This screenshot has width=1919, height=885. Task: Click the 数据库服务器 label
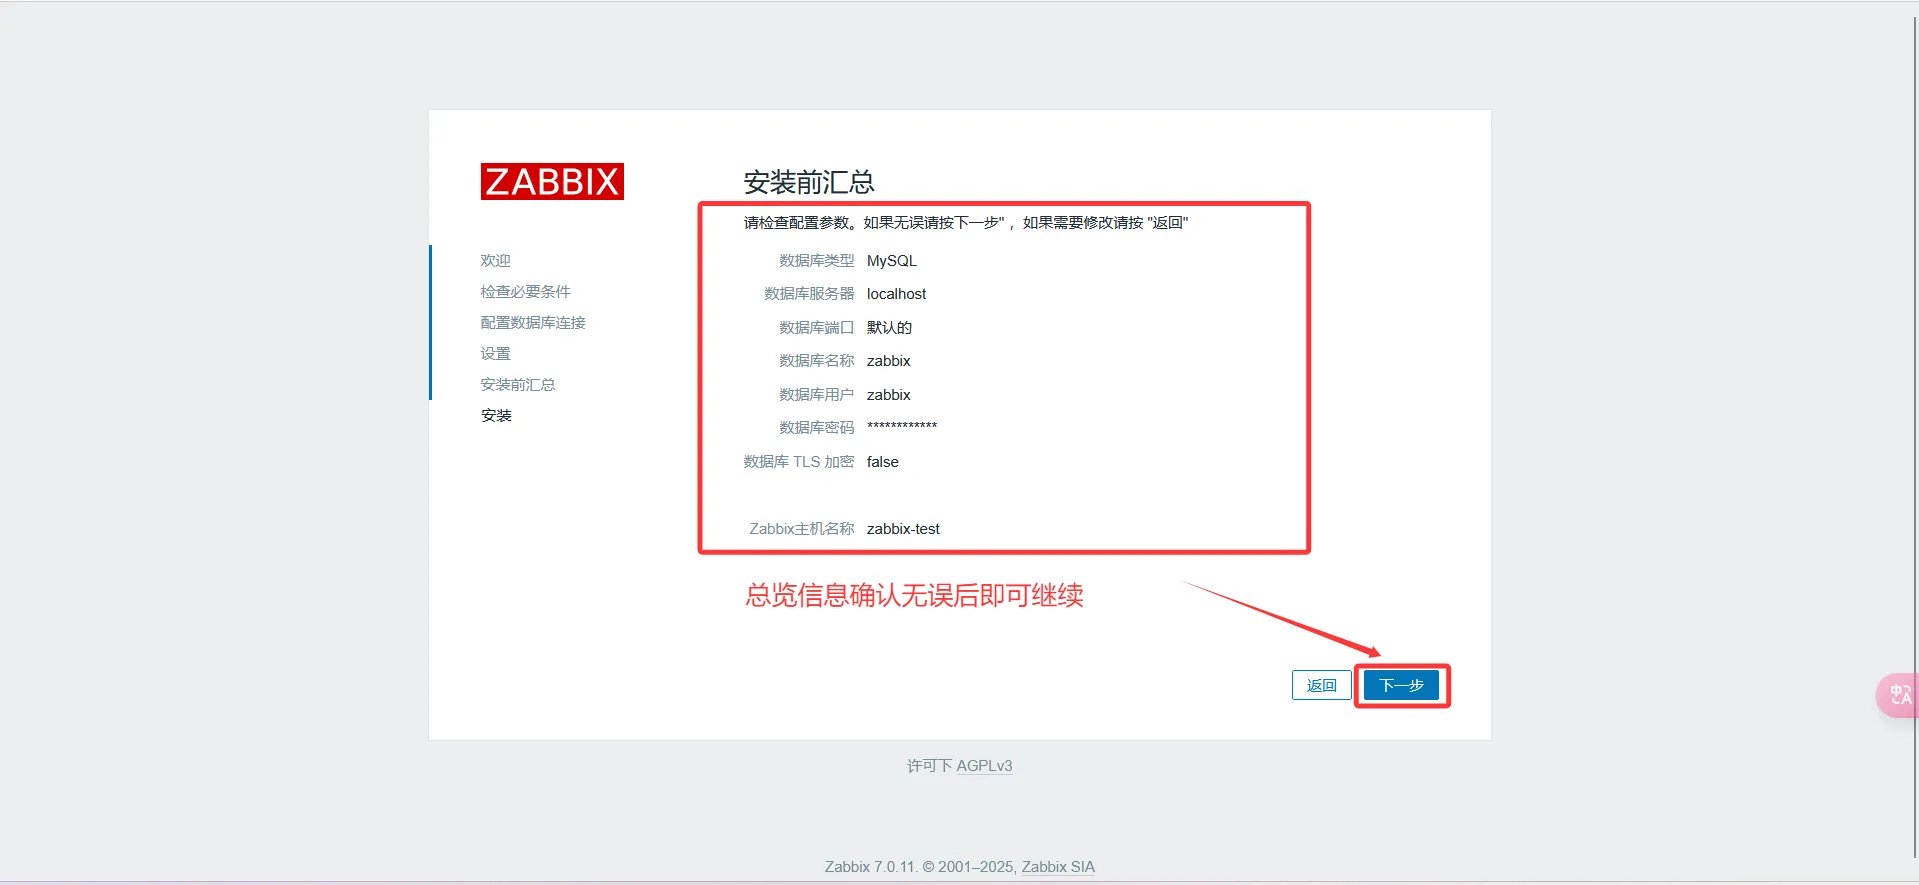pyautogui.click(x=809, y=294)
